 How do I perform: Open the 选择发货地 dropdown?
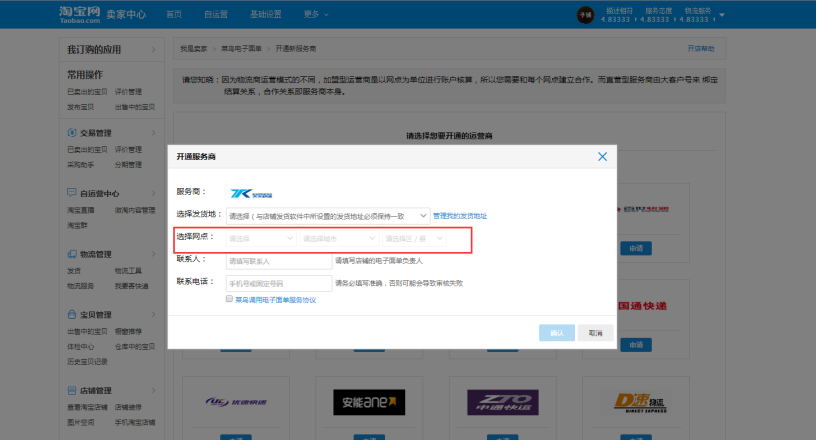pos(328,215)
